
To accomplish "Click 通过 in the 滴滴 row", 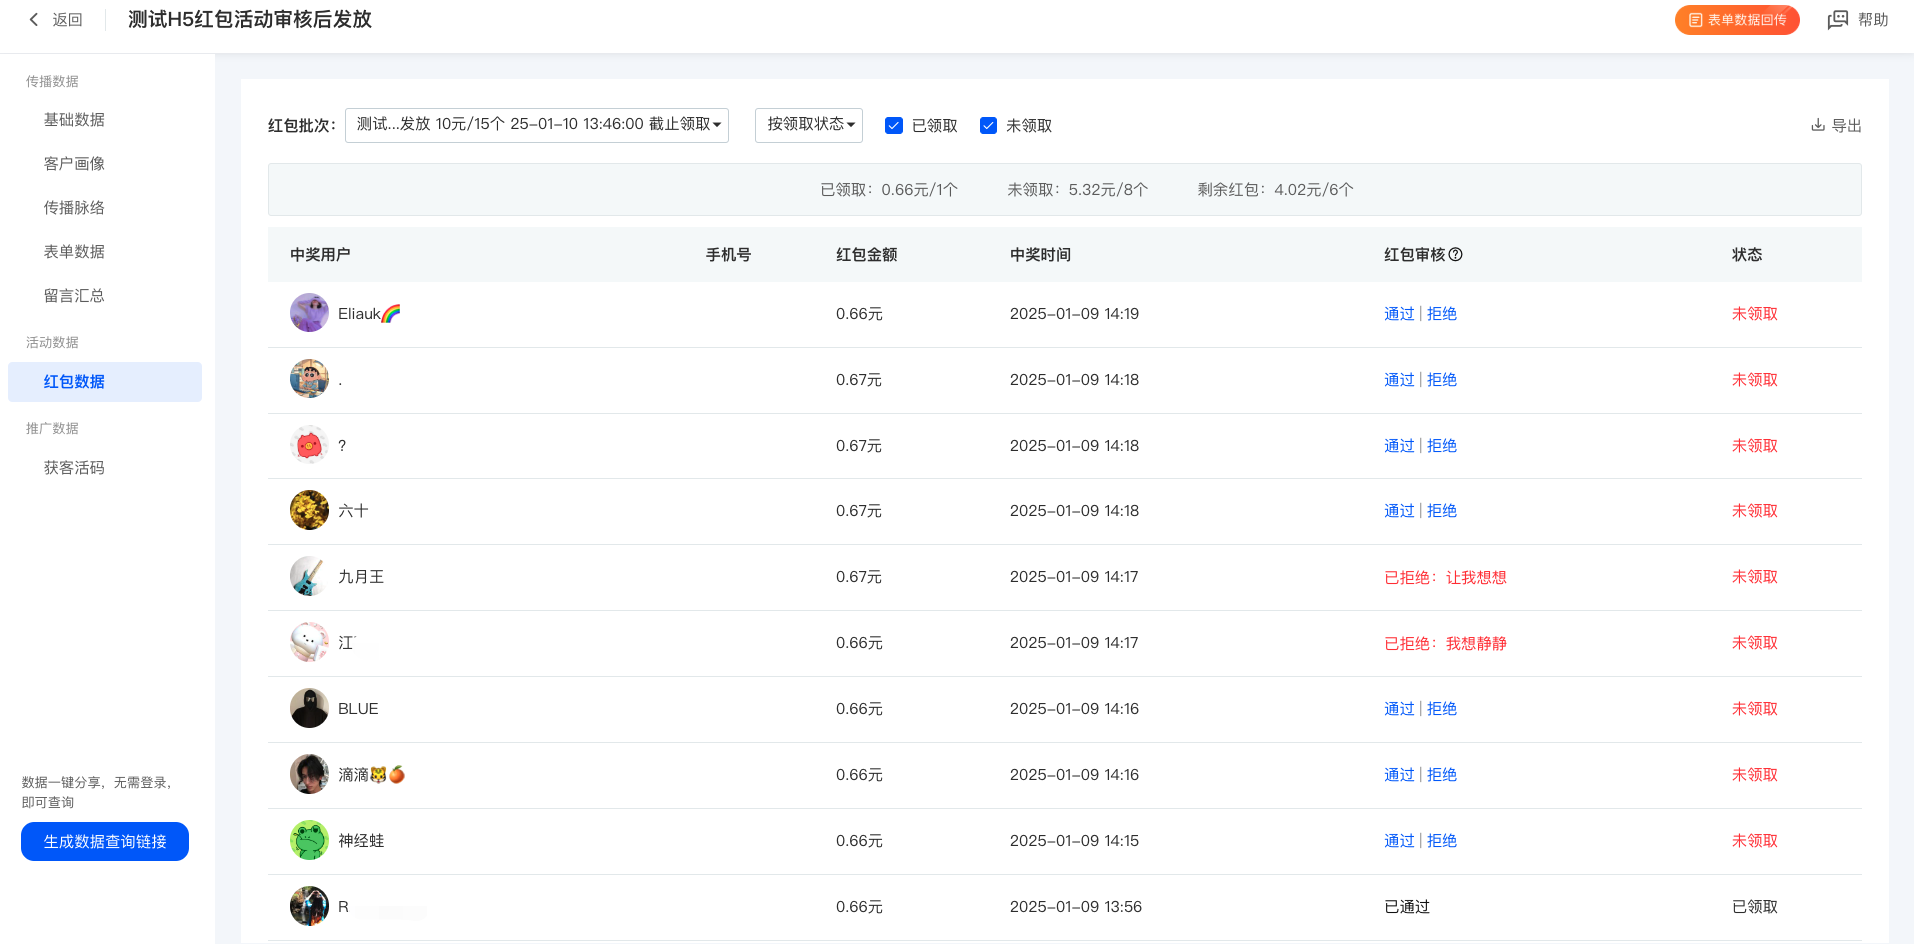I will pyautogui.click(x=1399, y=774).
